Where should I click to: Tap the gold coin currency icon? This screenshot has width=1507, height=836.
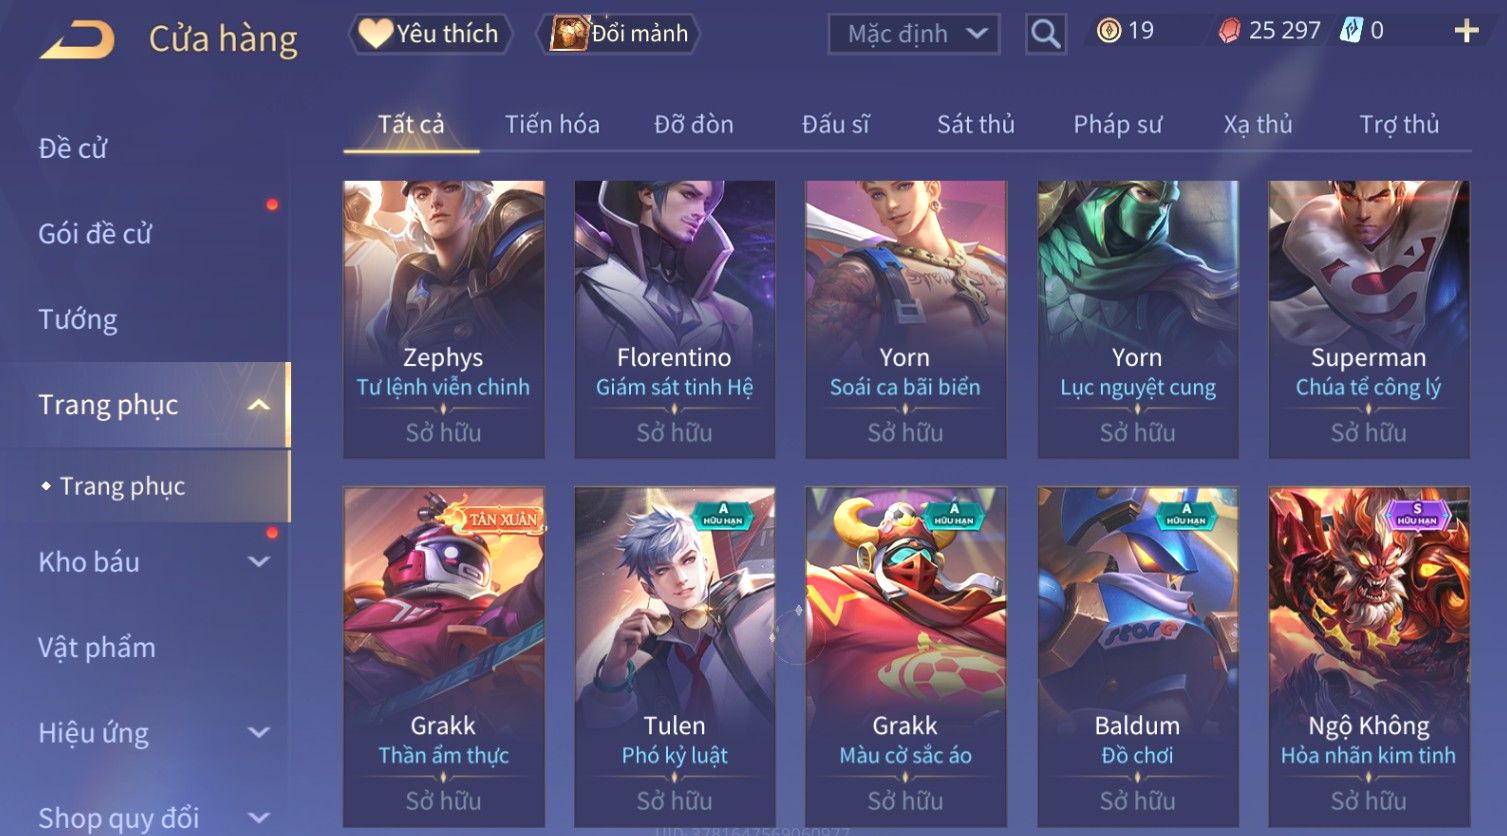pos(1108,31)
